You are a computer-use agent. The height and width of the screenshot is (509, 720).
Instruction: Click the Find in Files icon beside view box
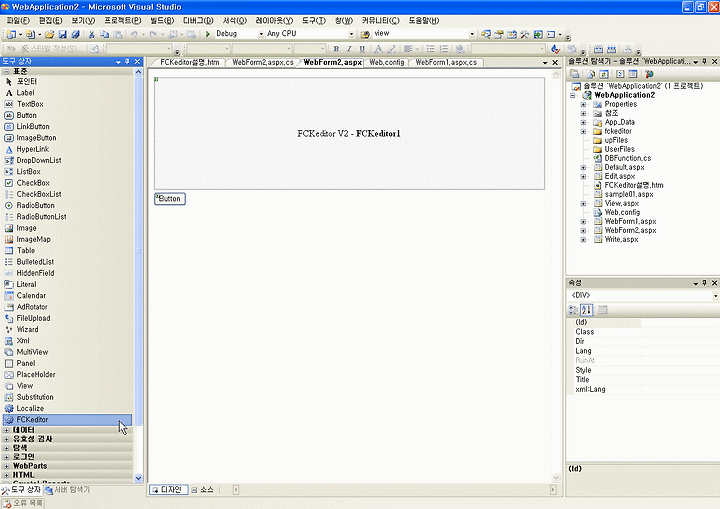[365, 34]
